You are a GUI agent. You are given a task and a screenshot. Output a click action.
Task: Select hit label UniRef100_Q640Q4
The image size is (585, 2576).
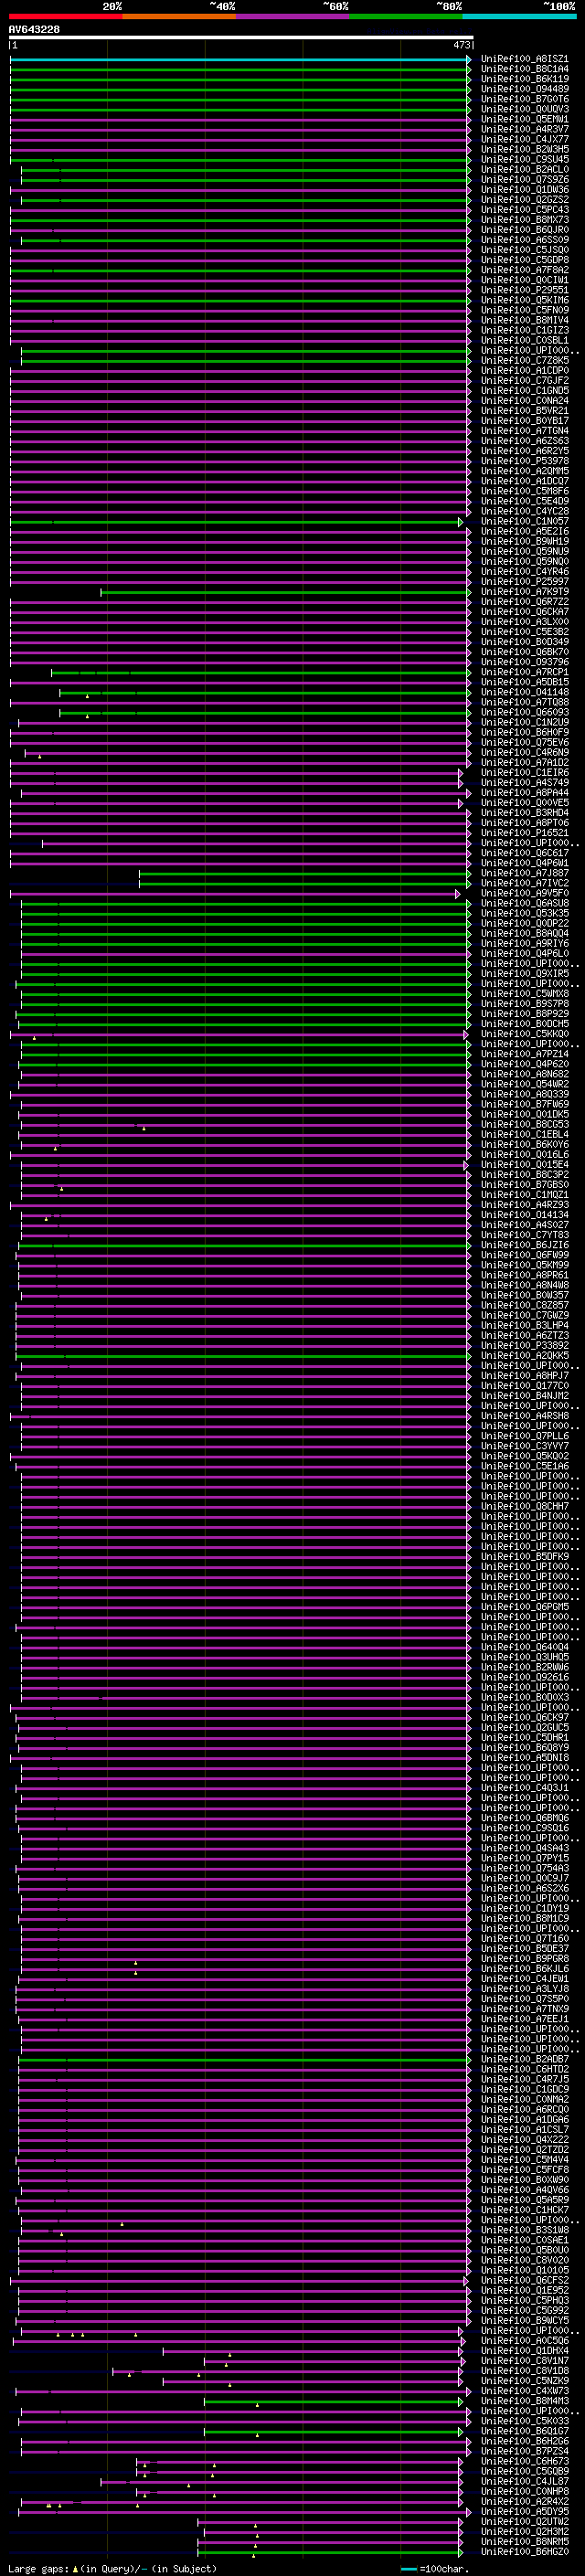[524, 1647]
